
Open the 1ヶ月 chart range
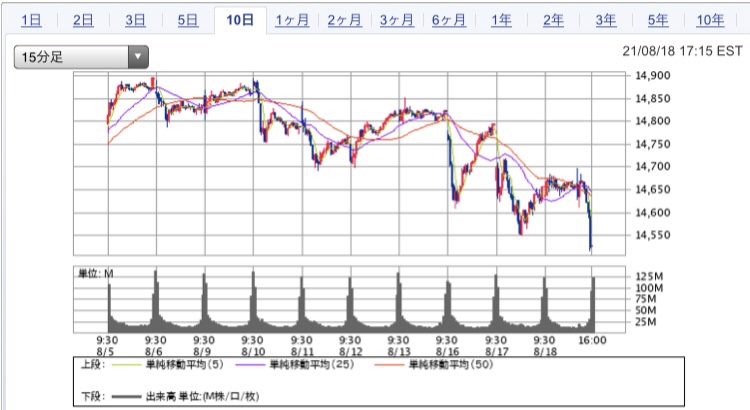(292, 20)
